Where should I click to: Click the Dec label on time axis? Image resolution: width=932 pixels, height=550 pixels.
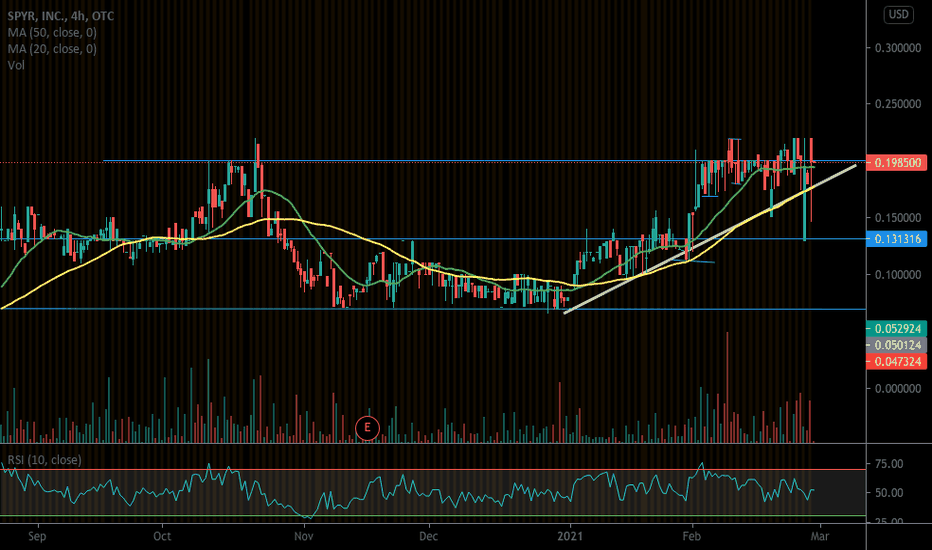click(x=429, y=536)
